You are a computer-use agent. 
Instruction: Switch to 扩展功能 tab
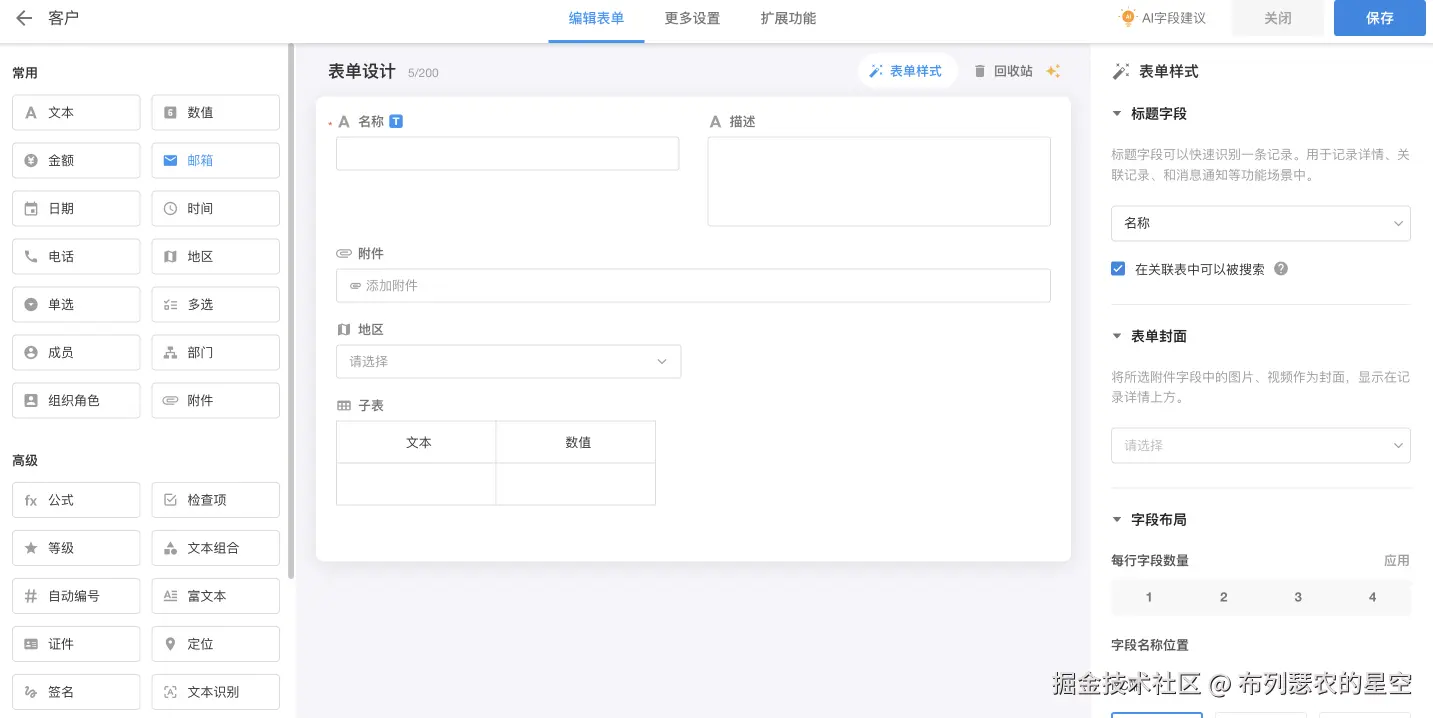click(x=788, y=18)
